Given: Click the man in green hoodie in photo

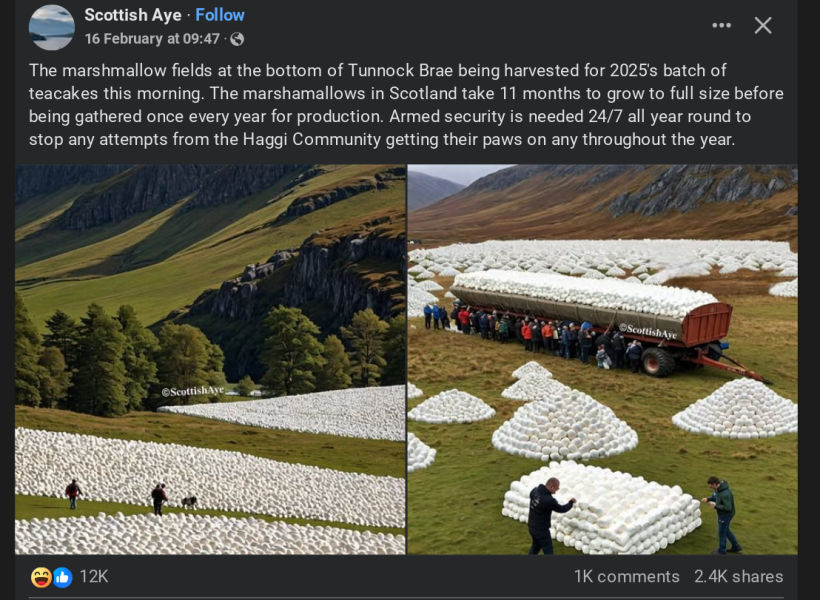Looking at the screenshot, I should pyautogui.click(x=722, y=515).
